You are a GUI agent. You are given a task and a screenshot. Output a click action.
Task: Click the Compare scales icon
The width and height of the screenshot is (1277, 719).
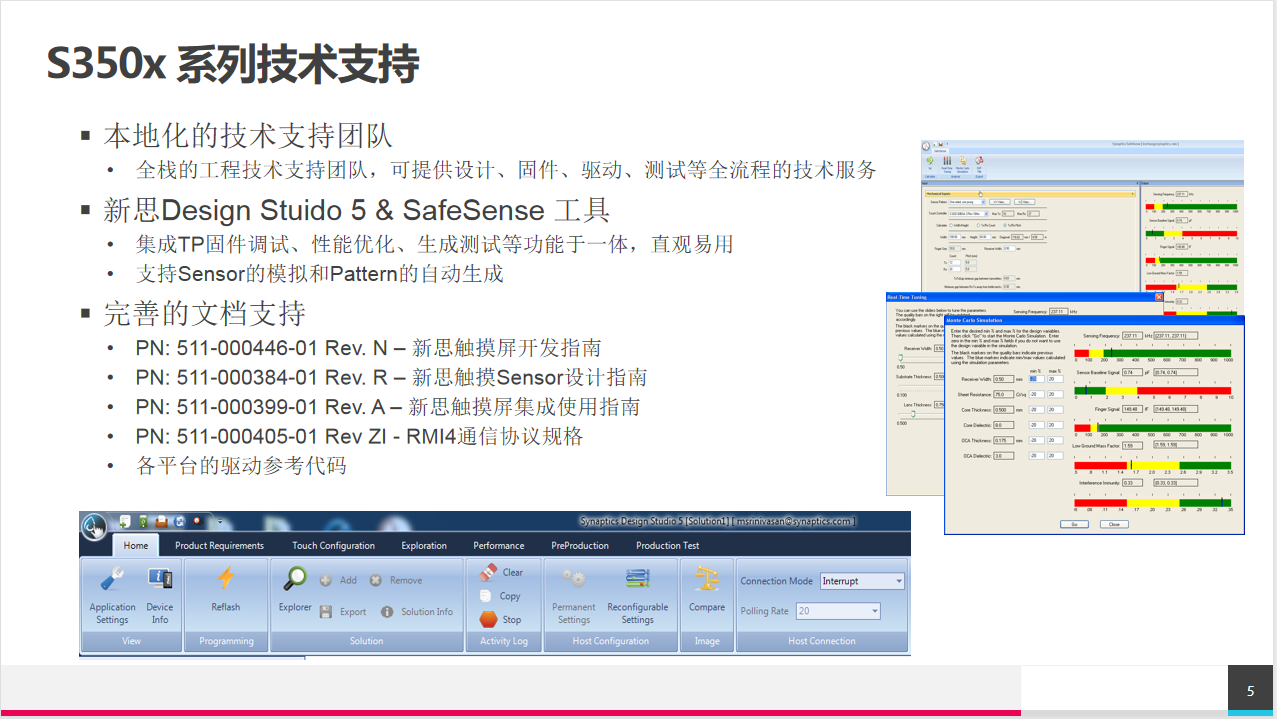707,578
